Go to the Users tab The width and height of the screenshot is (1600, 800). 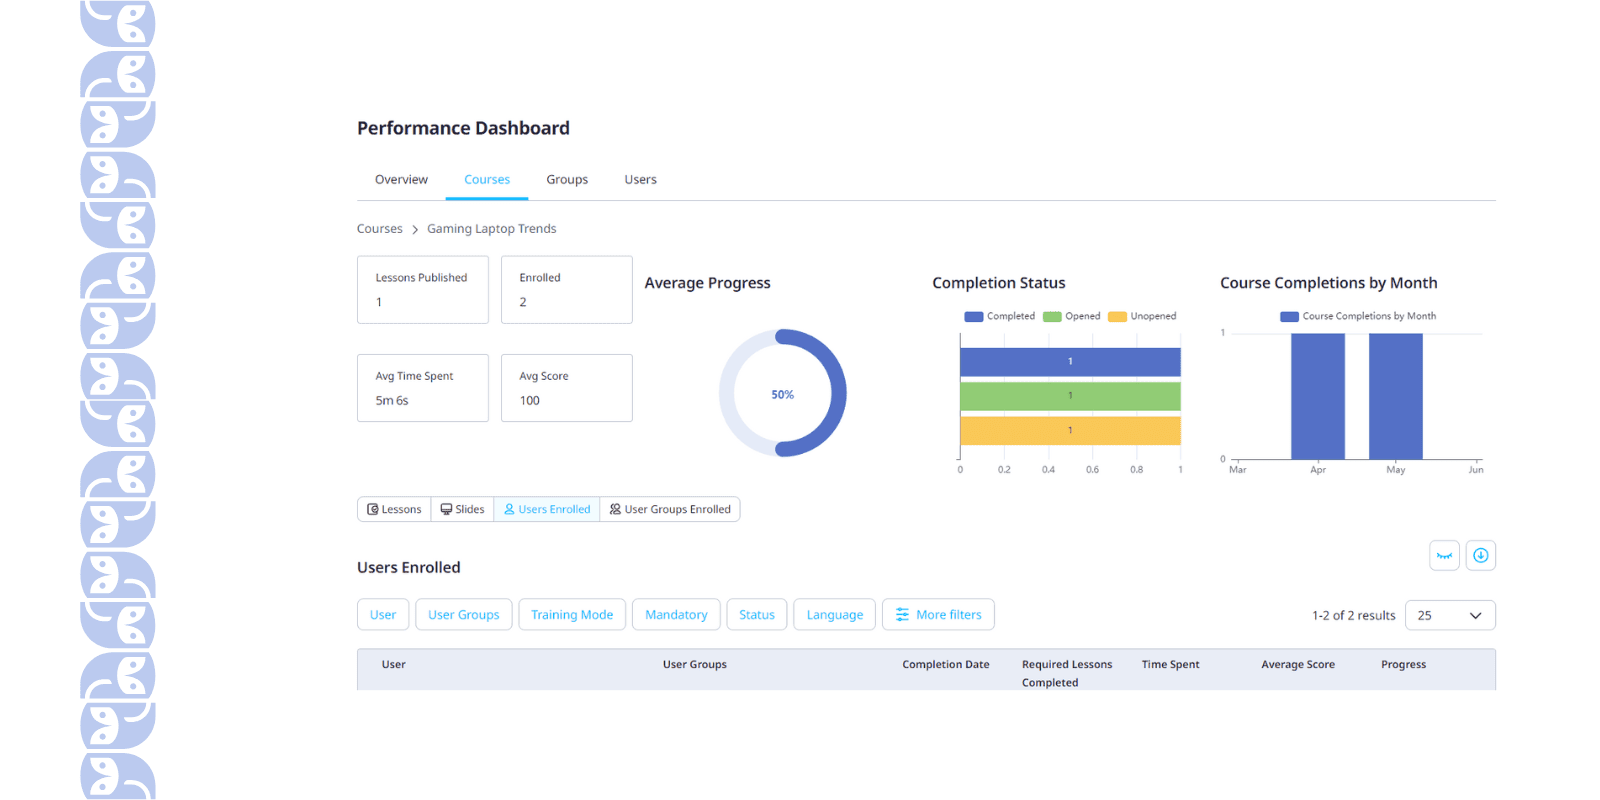pos(640,180)
